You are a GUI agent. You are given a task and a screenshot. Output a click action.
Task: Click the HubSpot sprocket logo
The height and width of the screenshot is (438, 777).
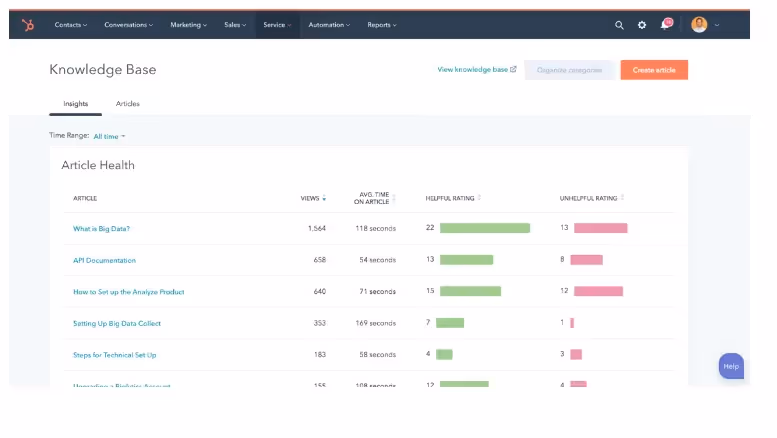click(28, 24)
